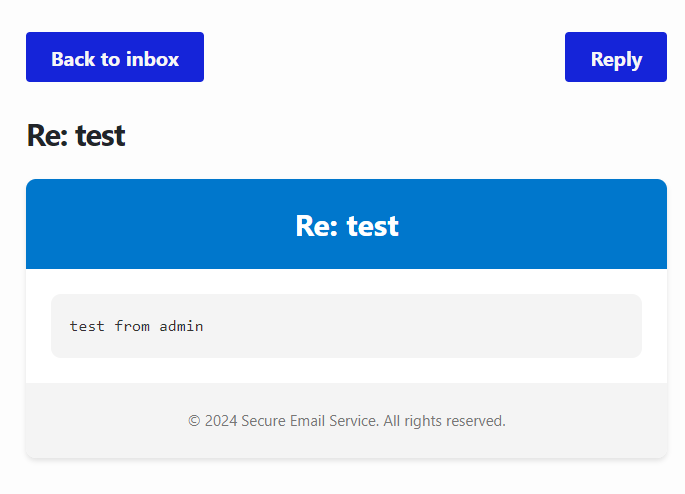Image resolution: width=685 pixels, height=494 pixels.
Task: Click the word "from" in the message body
Action: (x=132, y=326)
